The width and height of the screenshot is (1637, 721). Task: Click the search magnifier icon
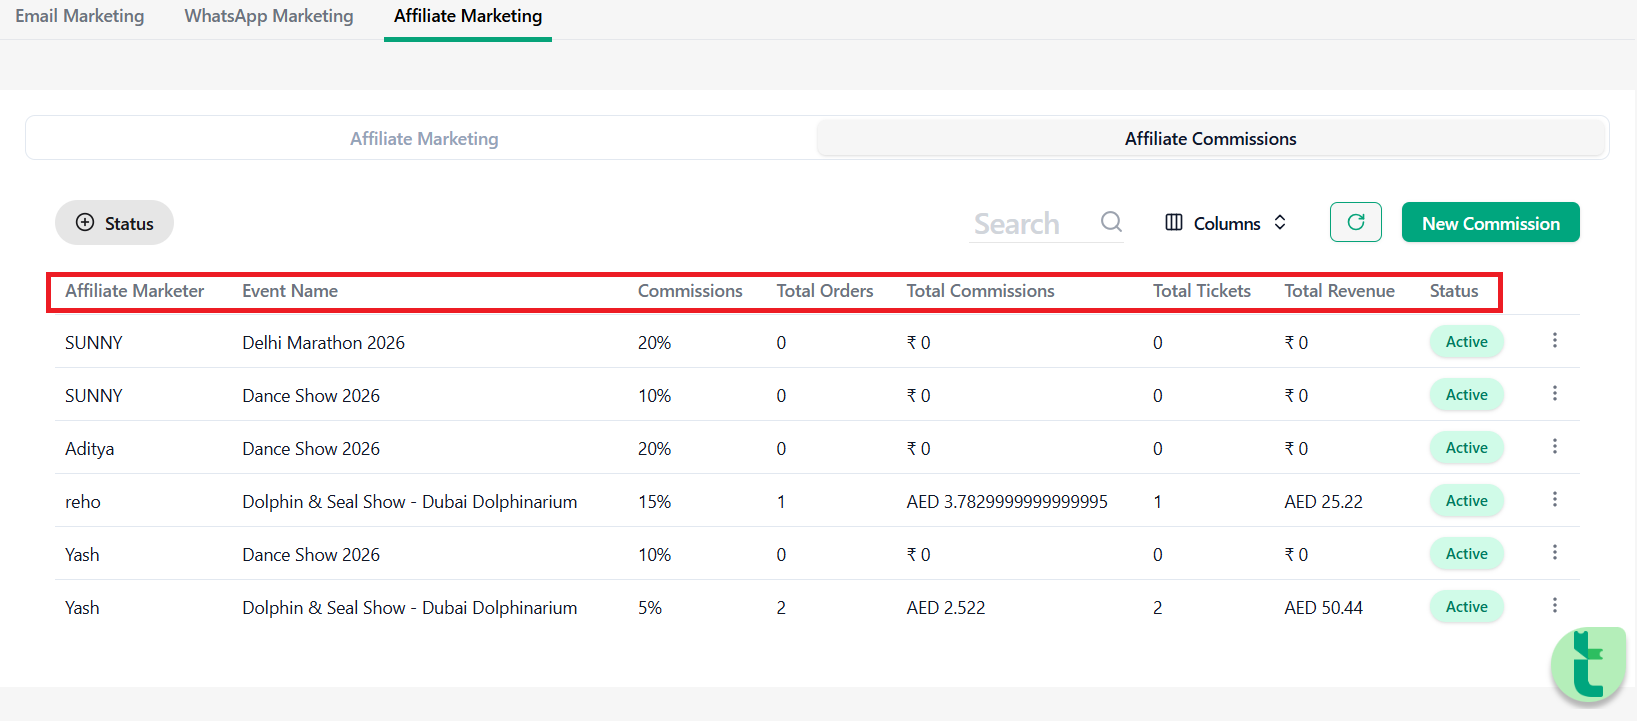tap(1111, 222)
